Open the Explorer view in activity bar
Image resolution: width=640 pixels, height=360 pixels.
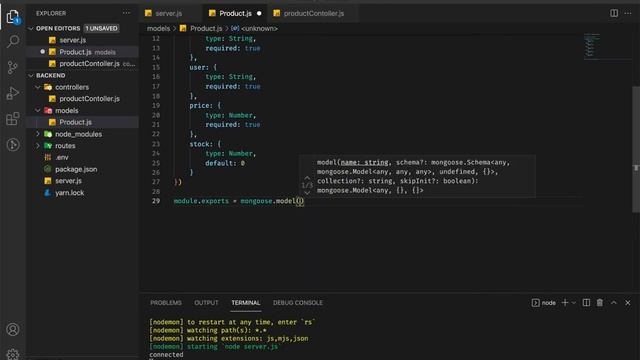click(x=13, y=17)
